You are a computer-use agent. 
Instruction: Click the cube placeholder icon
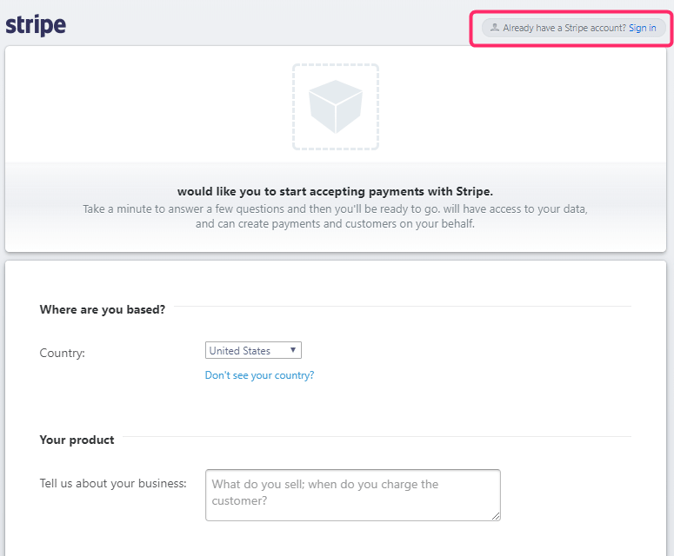click(x=335, y=107)
